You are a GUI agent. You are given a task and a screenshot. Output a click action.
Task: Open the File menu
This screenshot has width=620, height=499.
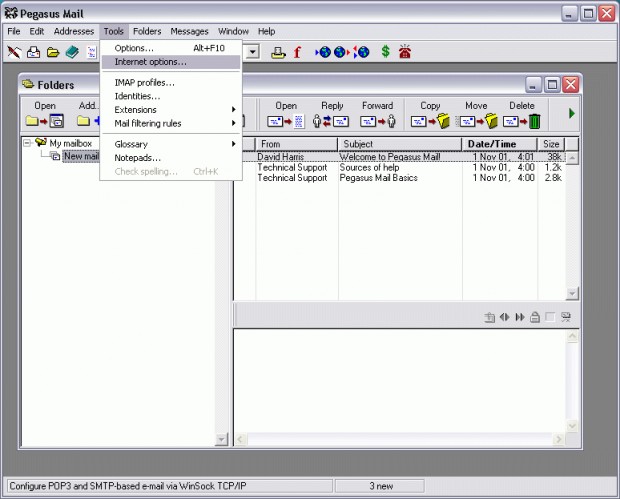coord(14,31)
